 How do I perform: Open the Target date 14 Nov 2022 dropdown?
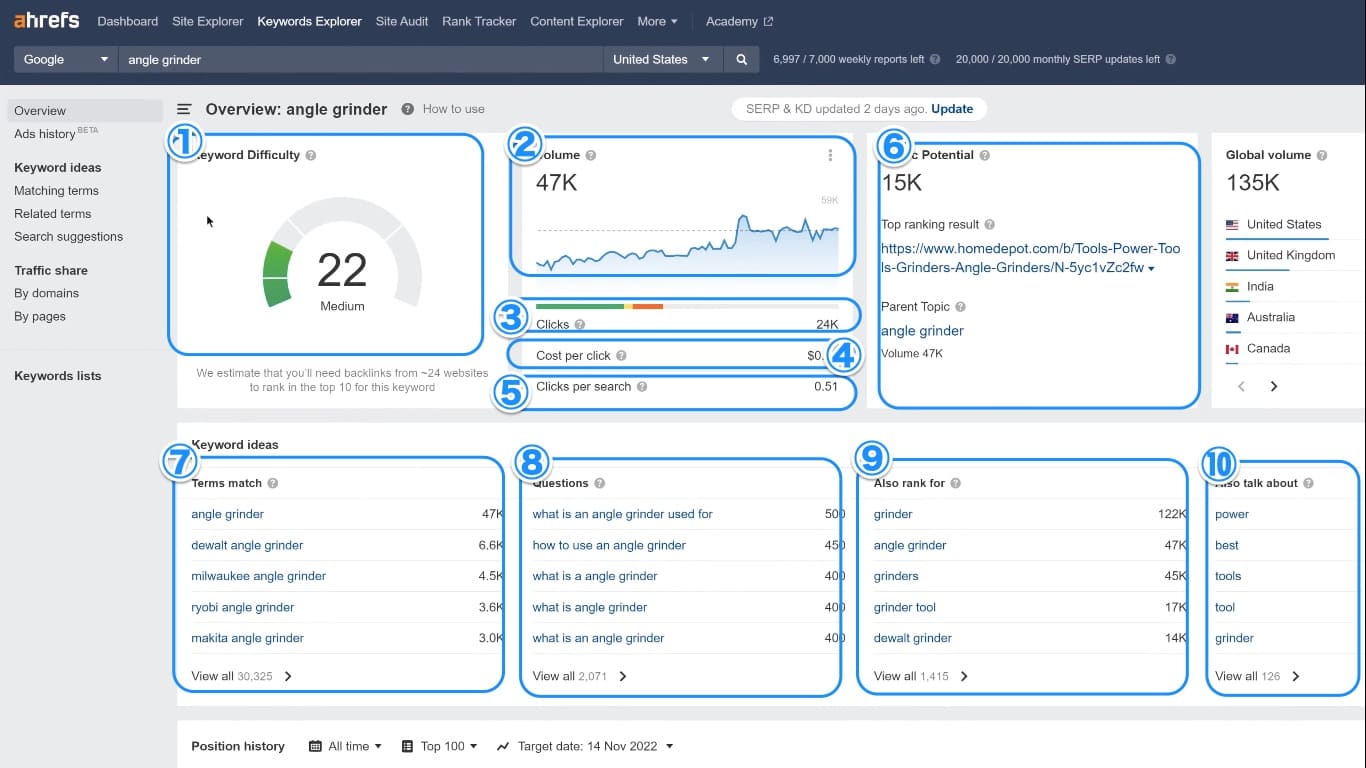click(x=585, y=746)
